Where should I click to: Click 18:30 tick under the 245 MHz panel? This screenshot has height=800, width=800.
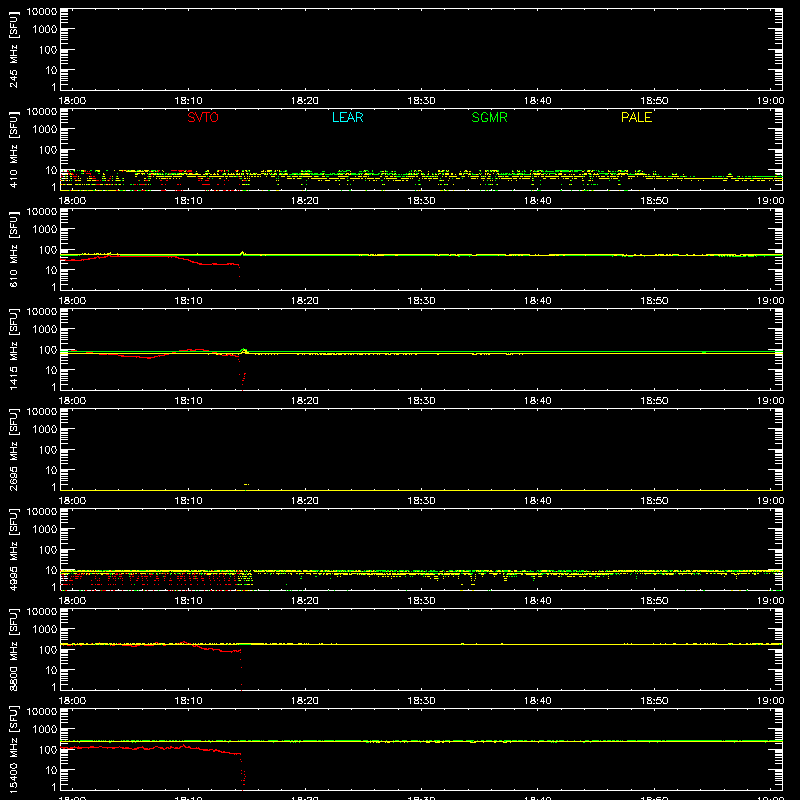point(421,101)
